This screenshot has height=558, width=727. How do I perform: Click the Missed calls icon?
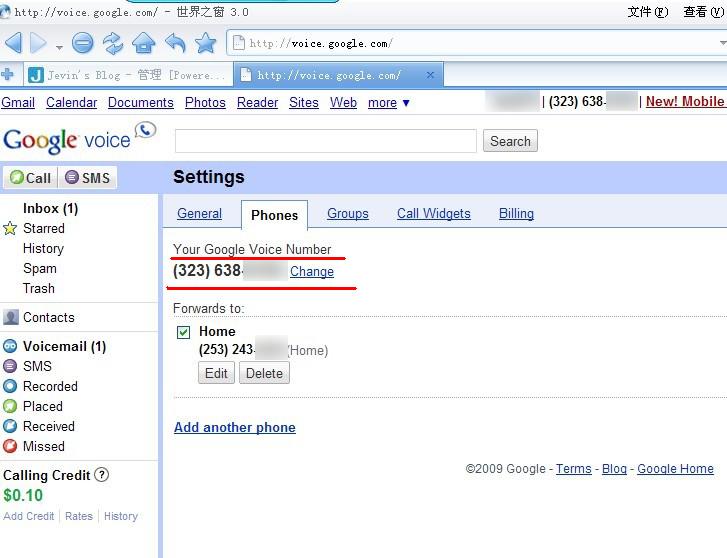click(10, 446)
